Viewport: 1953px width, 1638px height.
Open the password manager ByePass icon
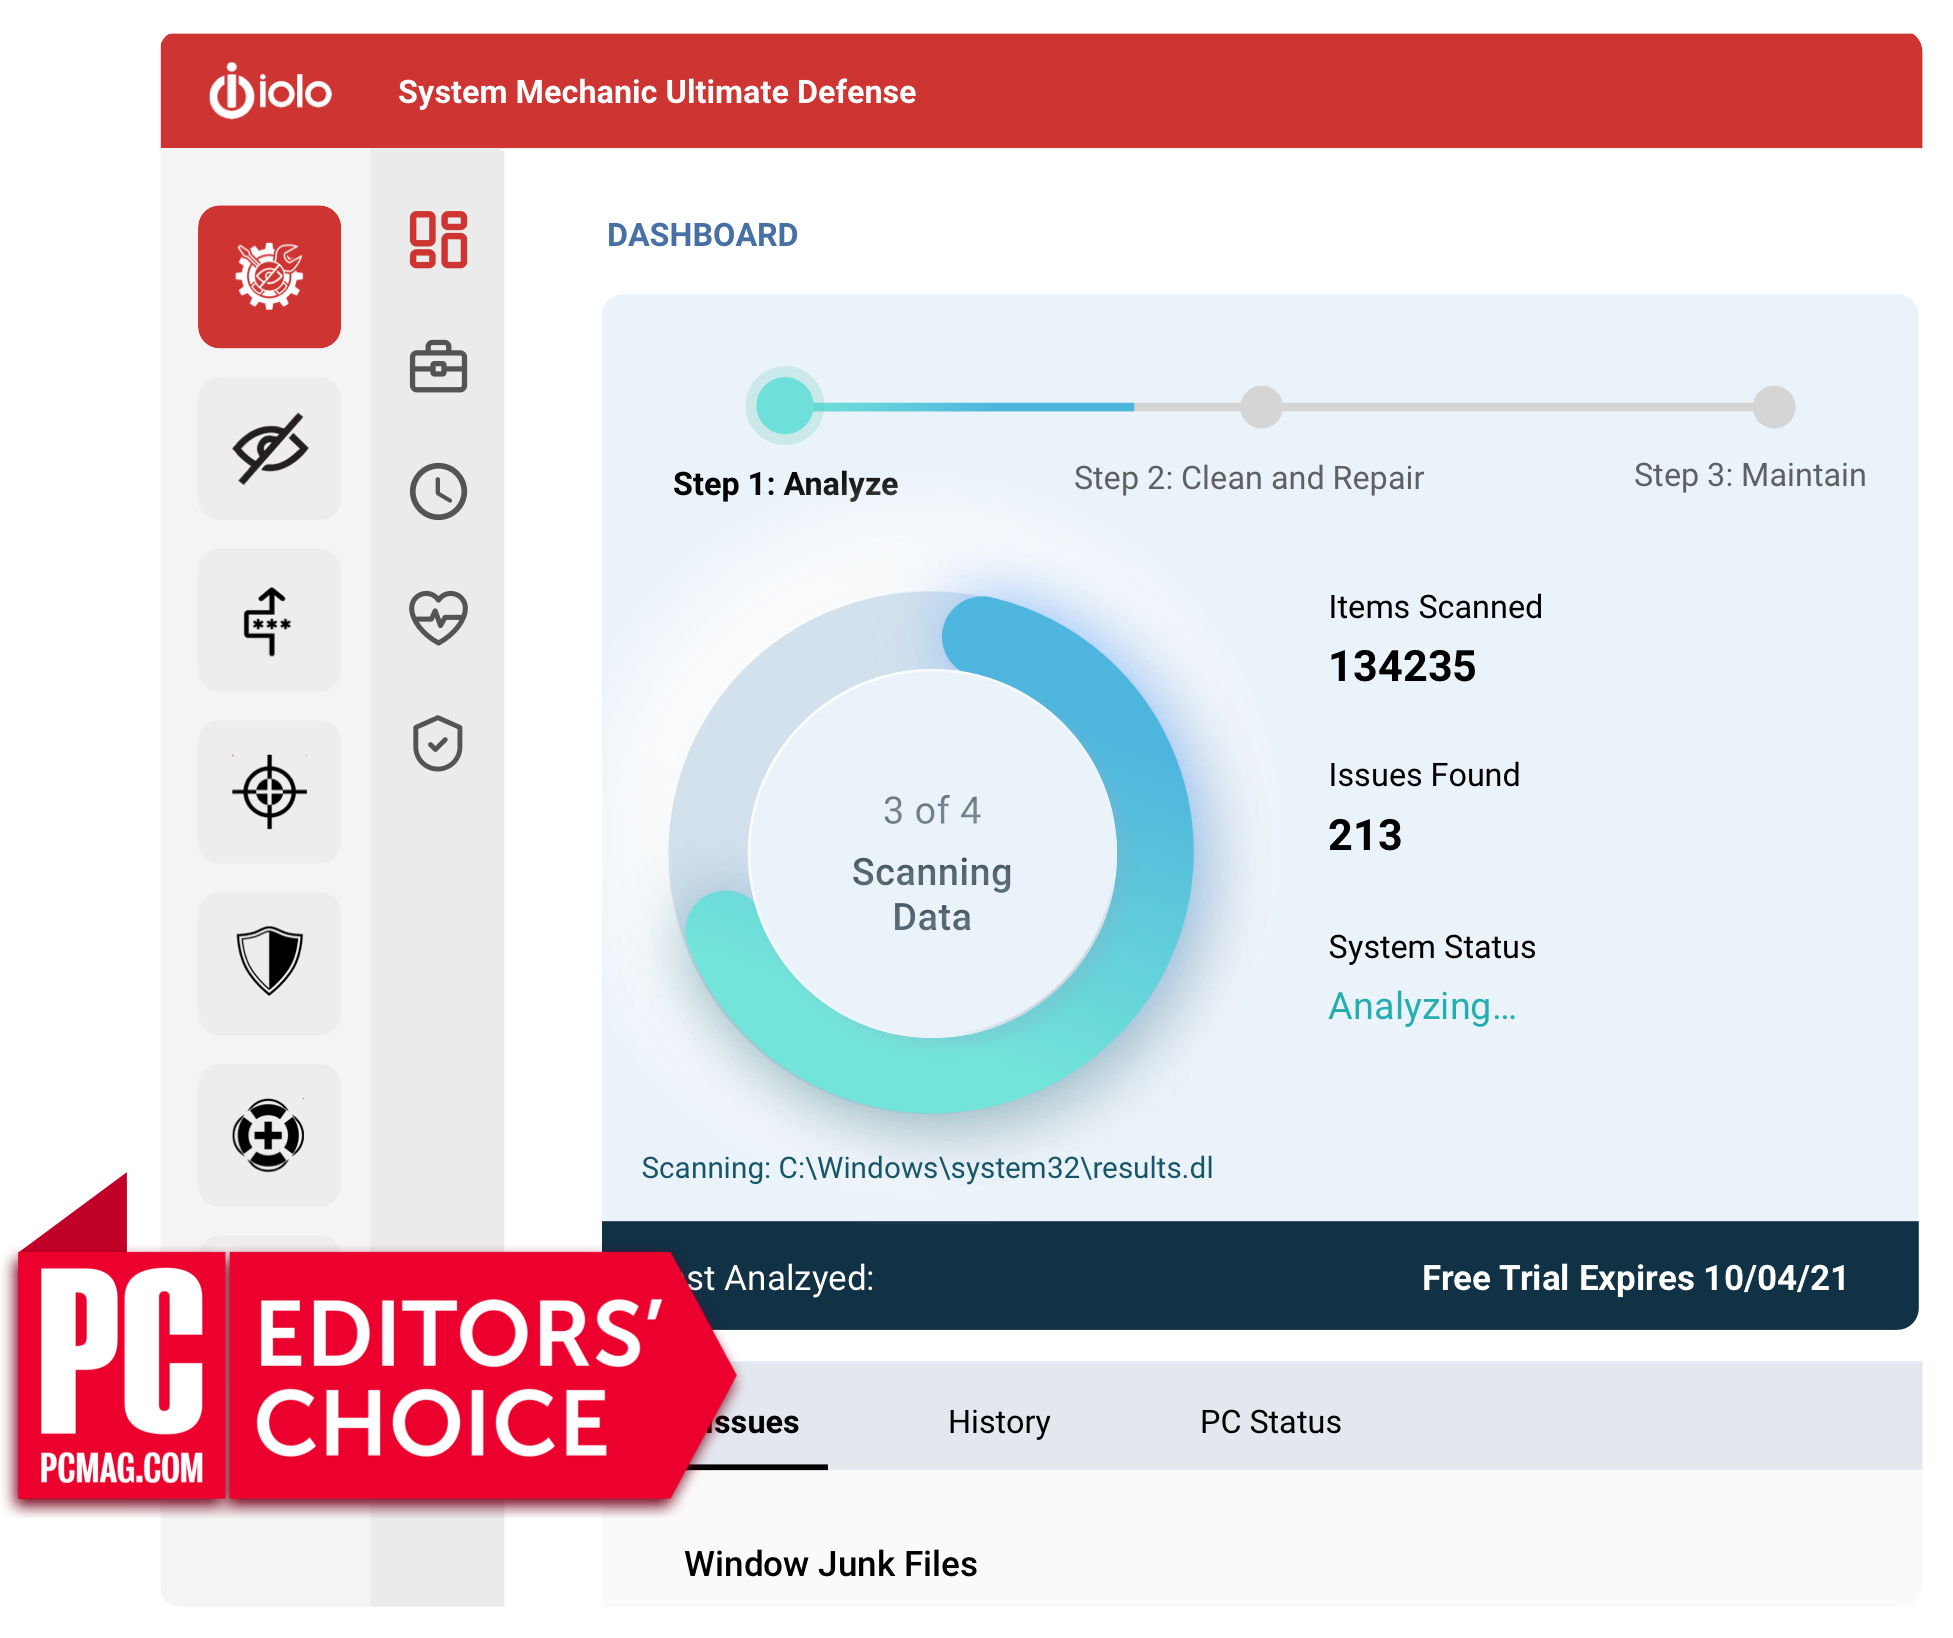[x=269, y=620]
